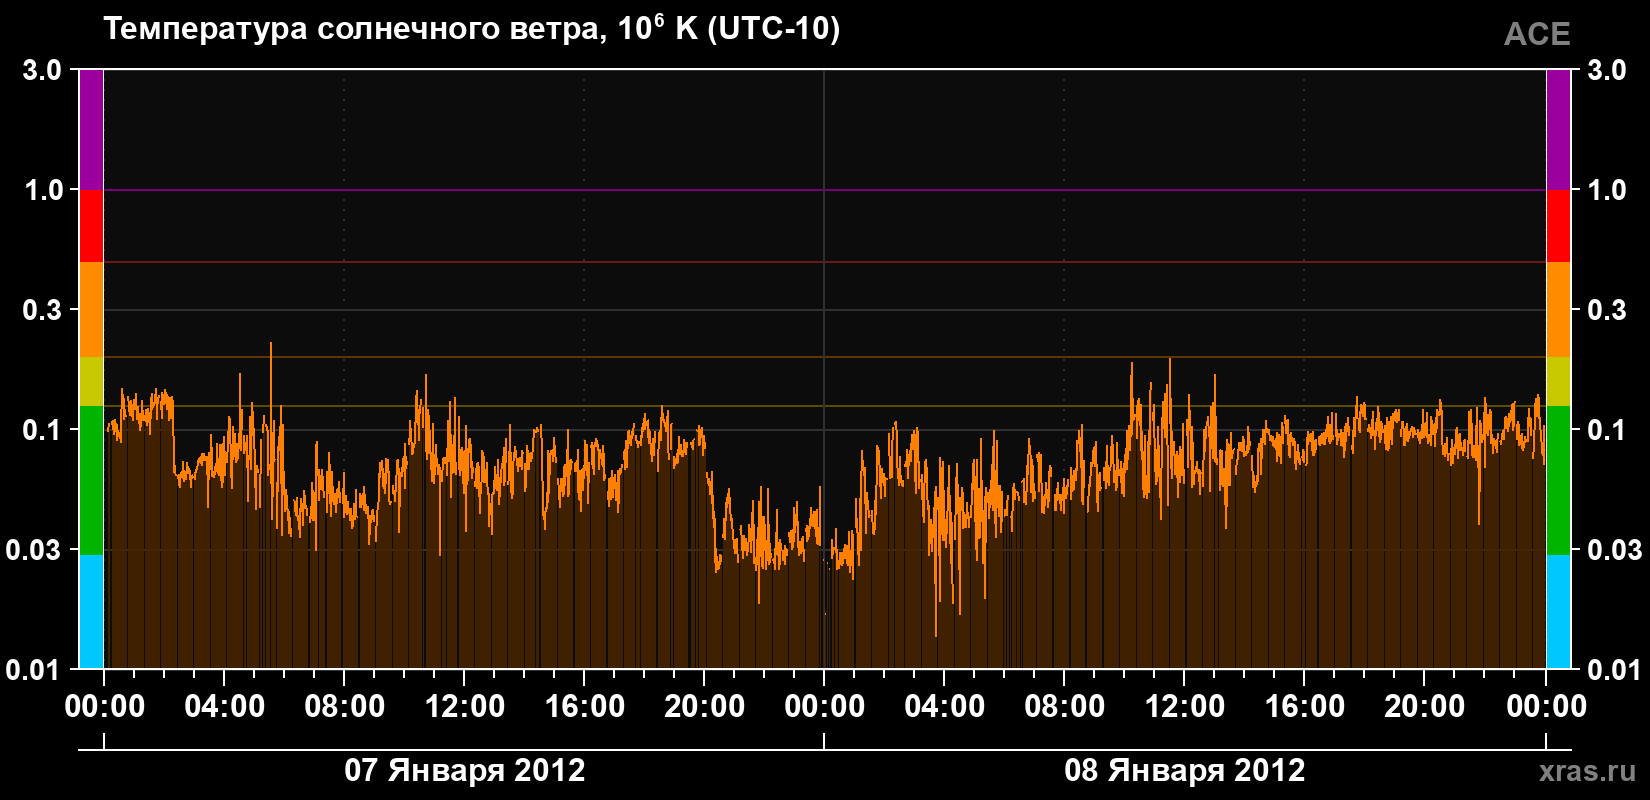Image resolution: width=1650 pixels, height=800 pixels.
Task: Click the xras.ru watermark text
Action: 1588,771
